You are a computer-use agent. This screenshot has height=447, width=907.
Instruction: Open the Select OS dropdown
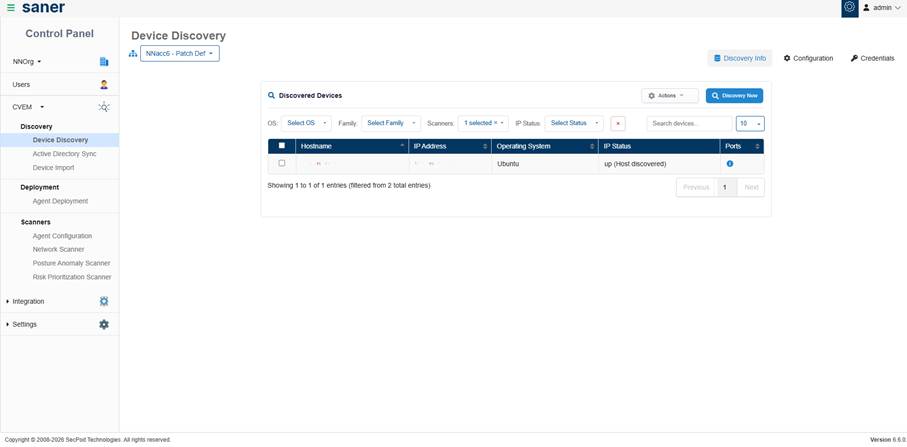306,123
